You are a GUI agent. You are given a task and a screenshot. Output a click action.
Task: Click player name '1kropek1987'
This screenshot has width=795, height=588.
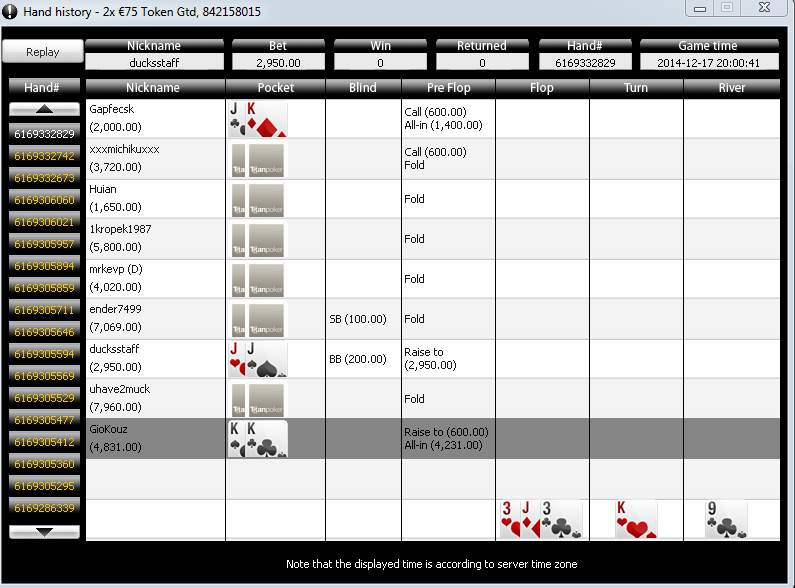coord(120,229)
